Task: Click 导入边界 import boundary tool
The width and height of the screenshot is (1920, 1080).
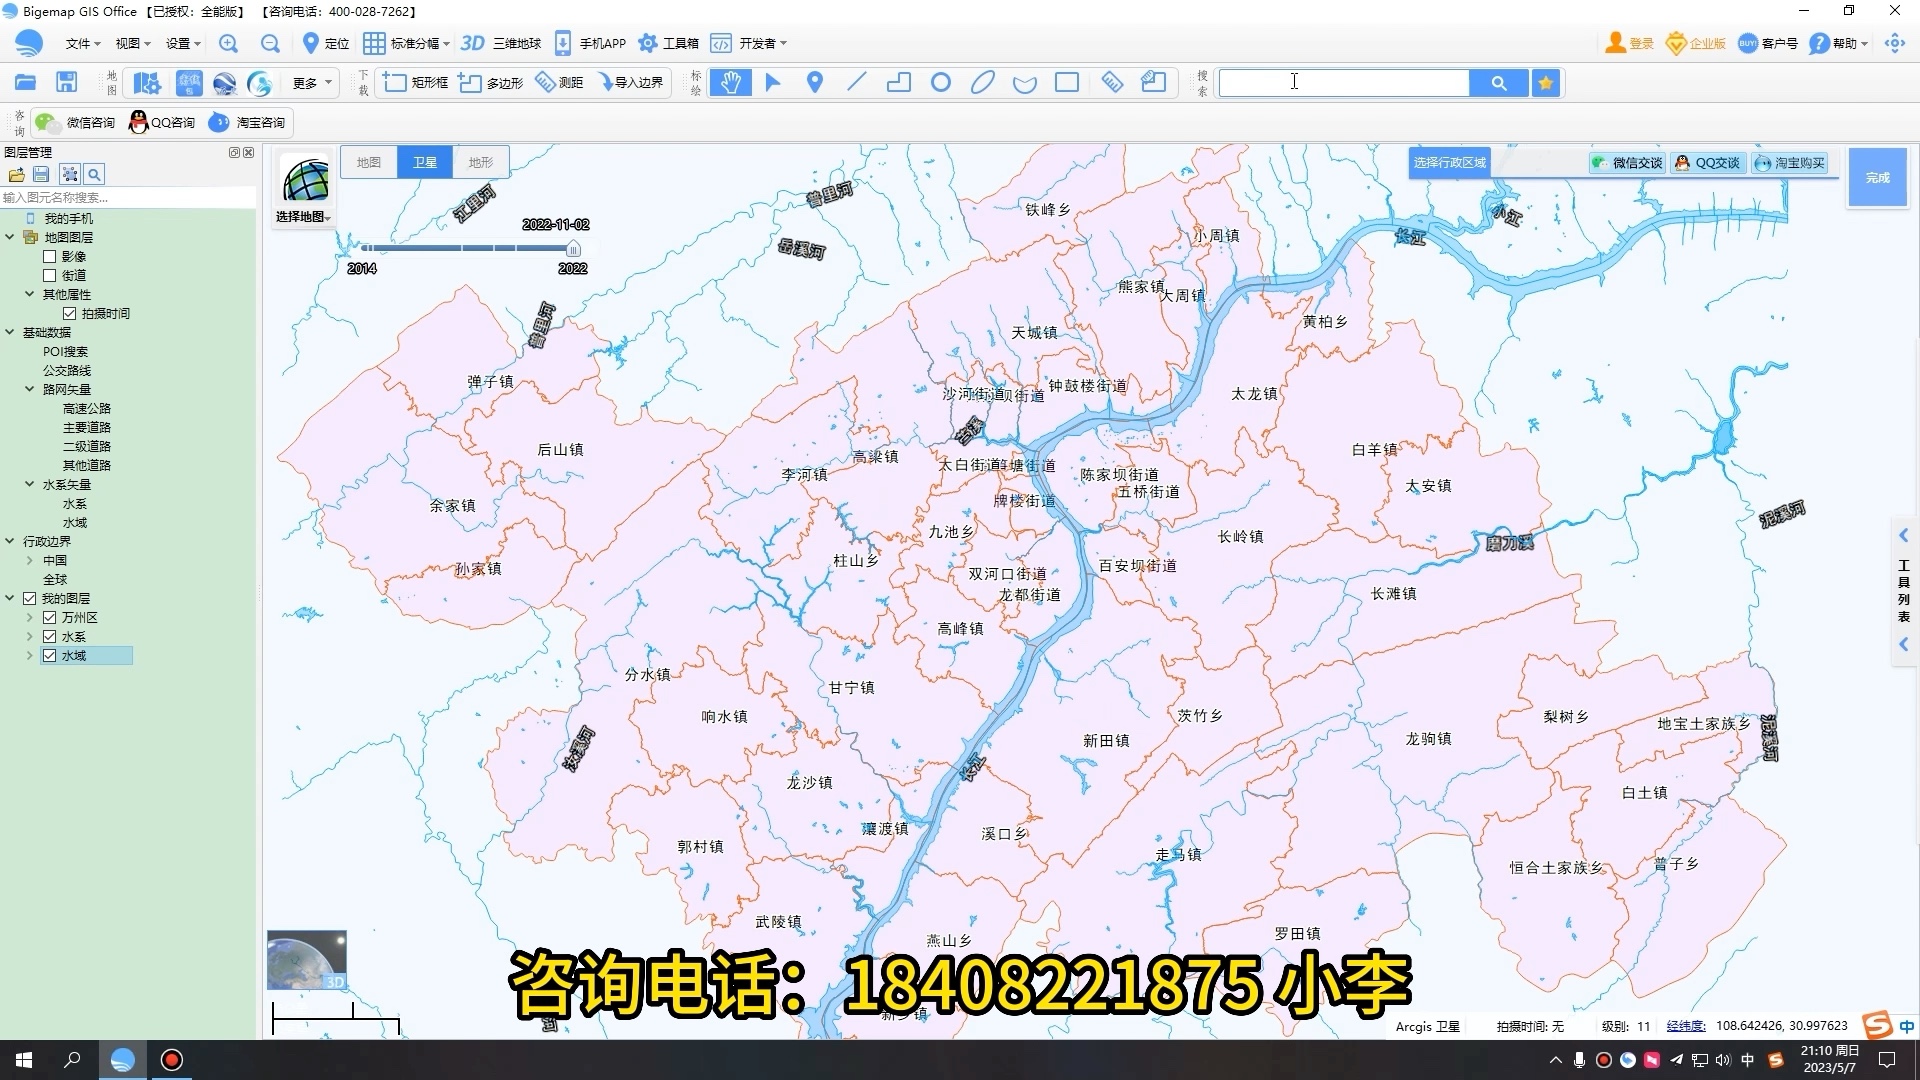Action: click(631, 82)
